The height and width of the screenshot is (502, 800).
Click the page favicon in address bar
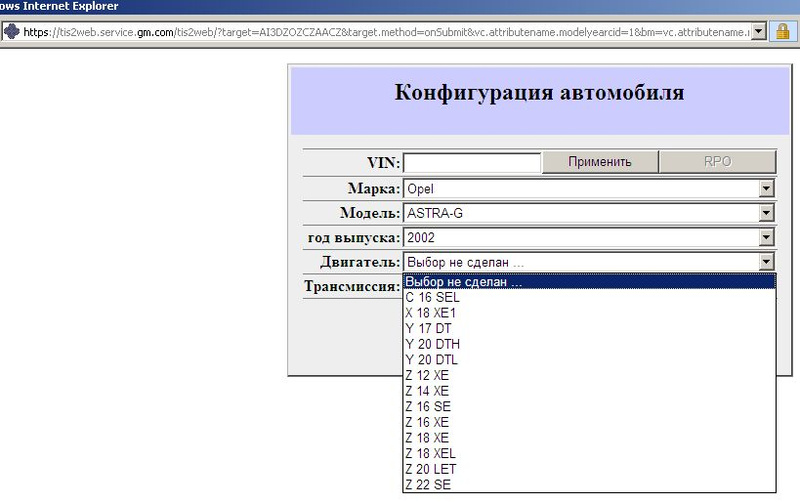[11, 32]
